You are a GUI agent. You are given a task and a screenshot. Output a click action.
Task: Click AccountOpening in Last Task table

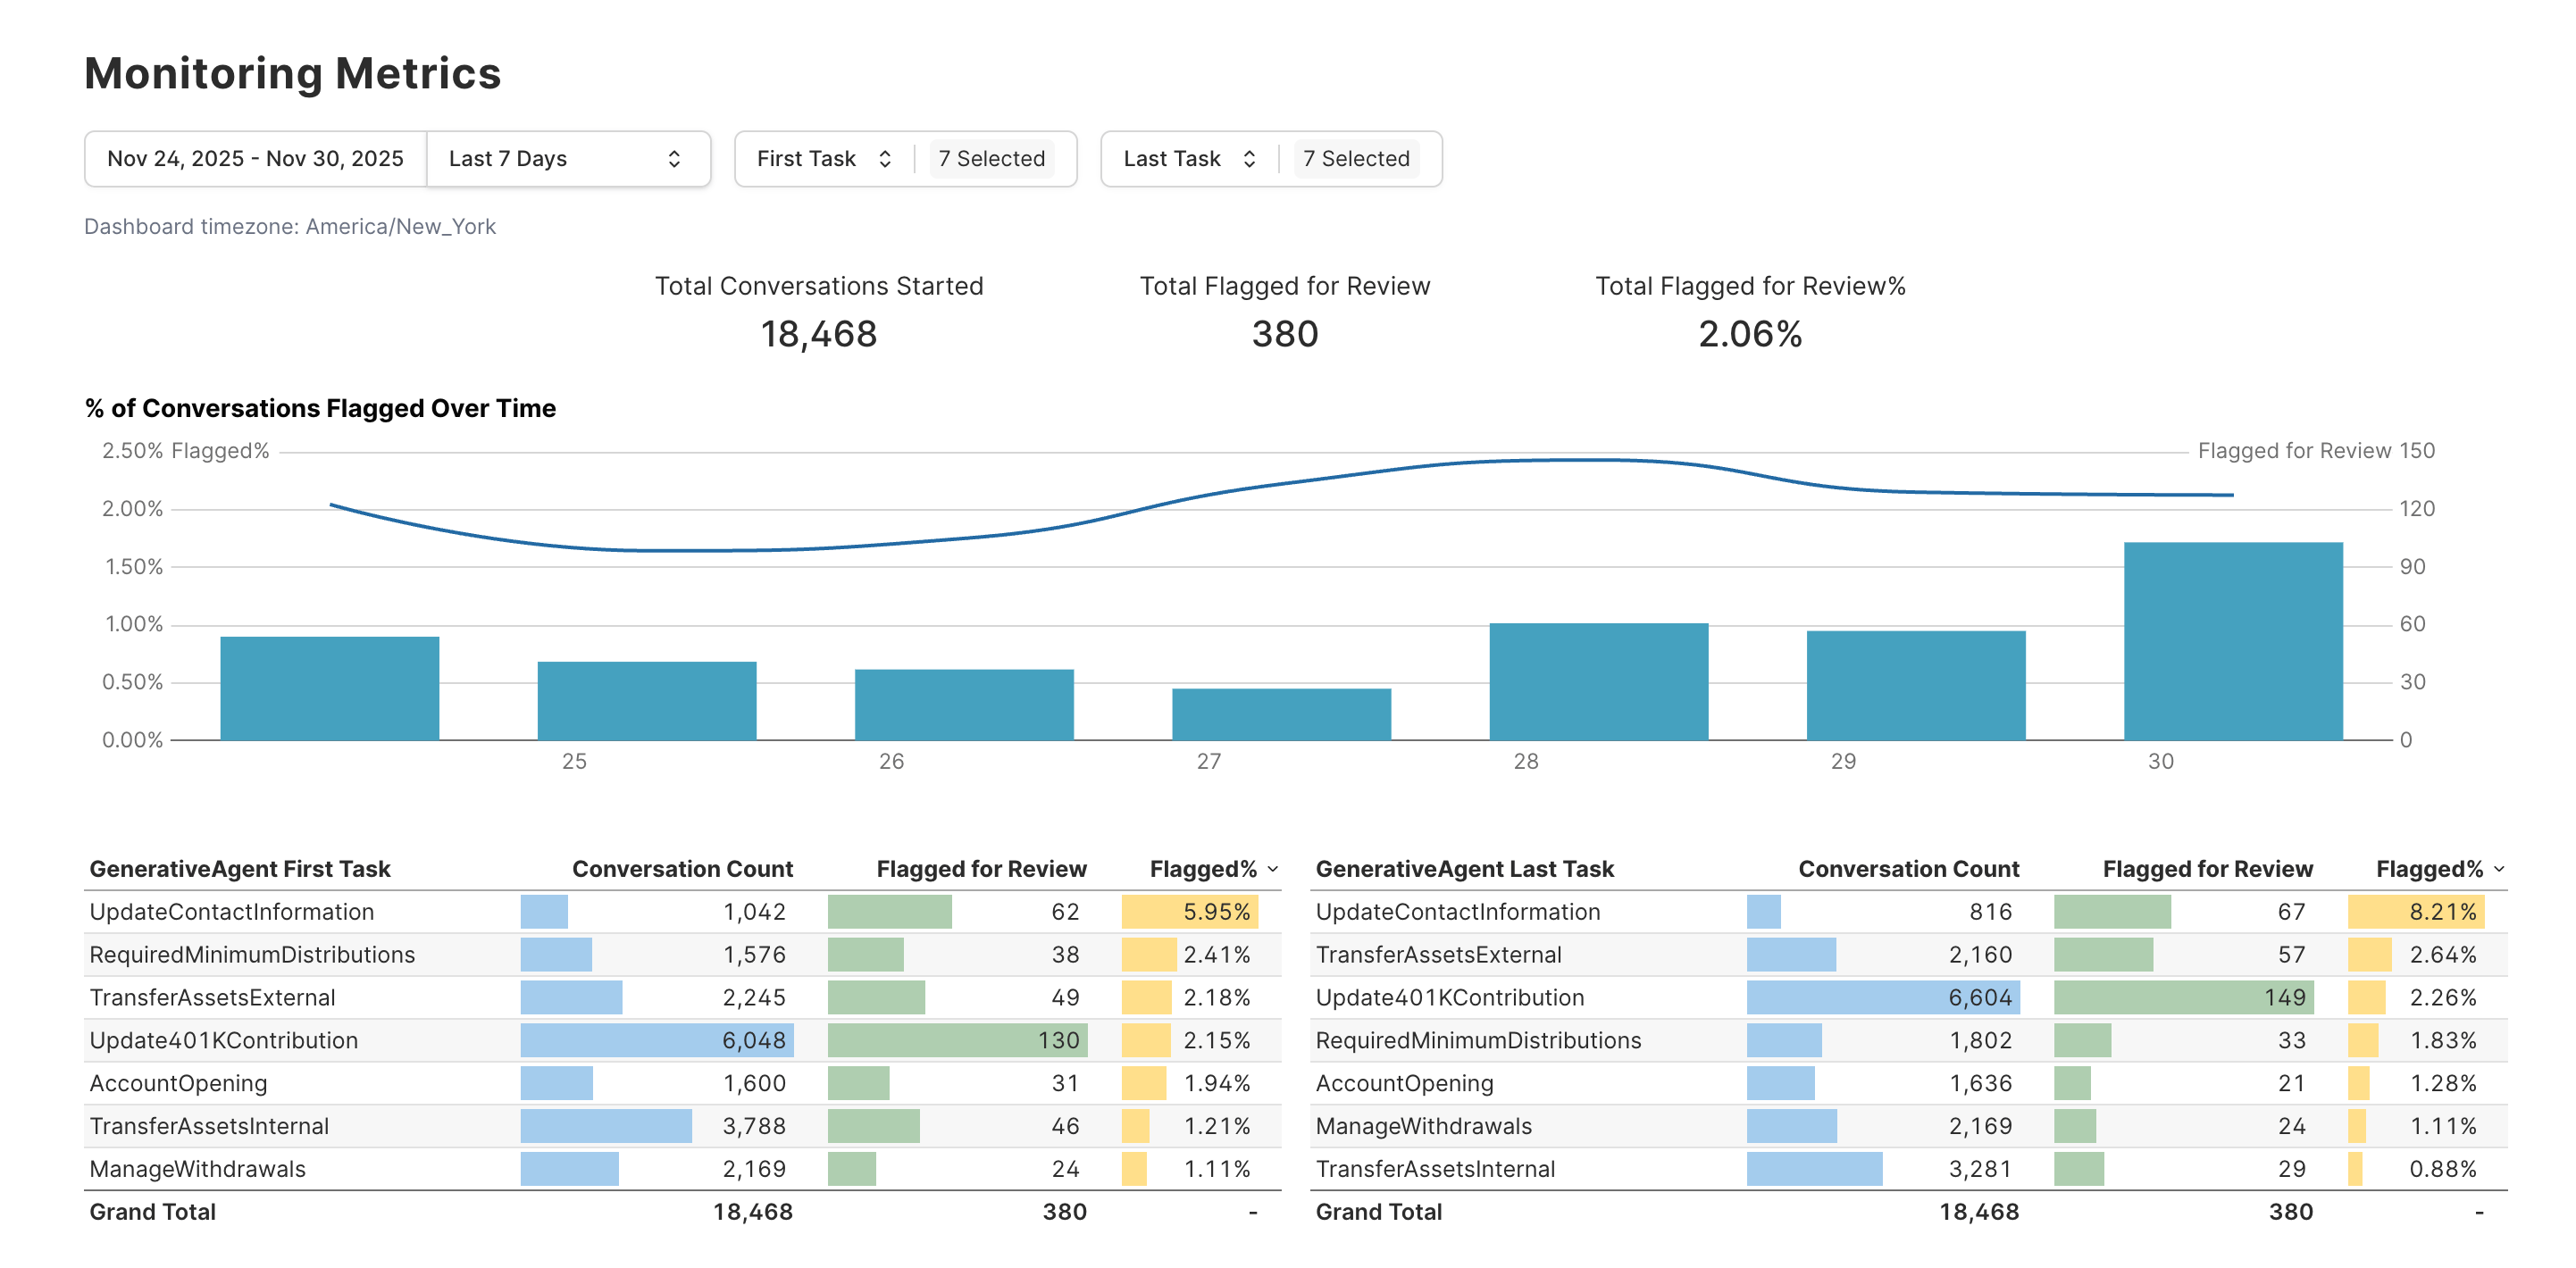[x=1404, y=1083]
